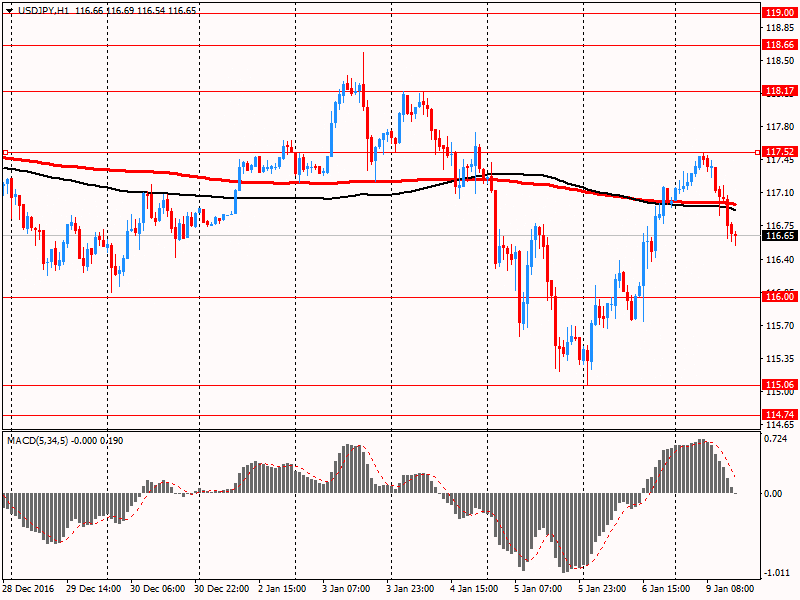The image size is (800, 600).
Task: Click the 116.00 red price label
Action: tap(779, 297)
